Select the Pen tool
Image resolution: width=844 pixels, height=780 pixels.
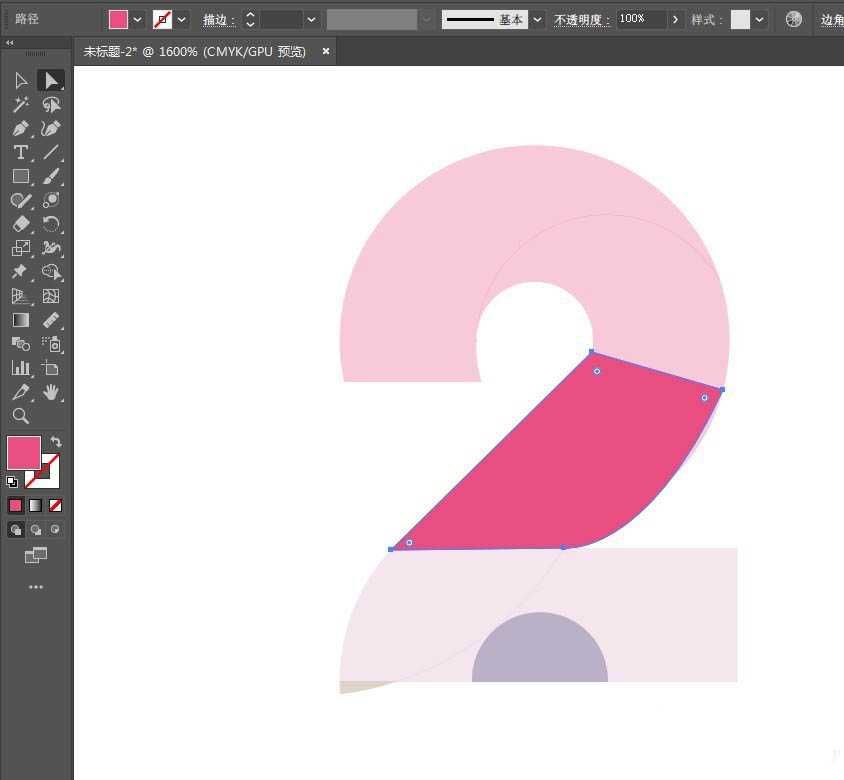[20, 128]
